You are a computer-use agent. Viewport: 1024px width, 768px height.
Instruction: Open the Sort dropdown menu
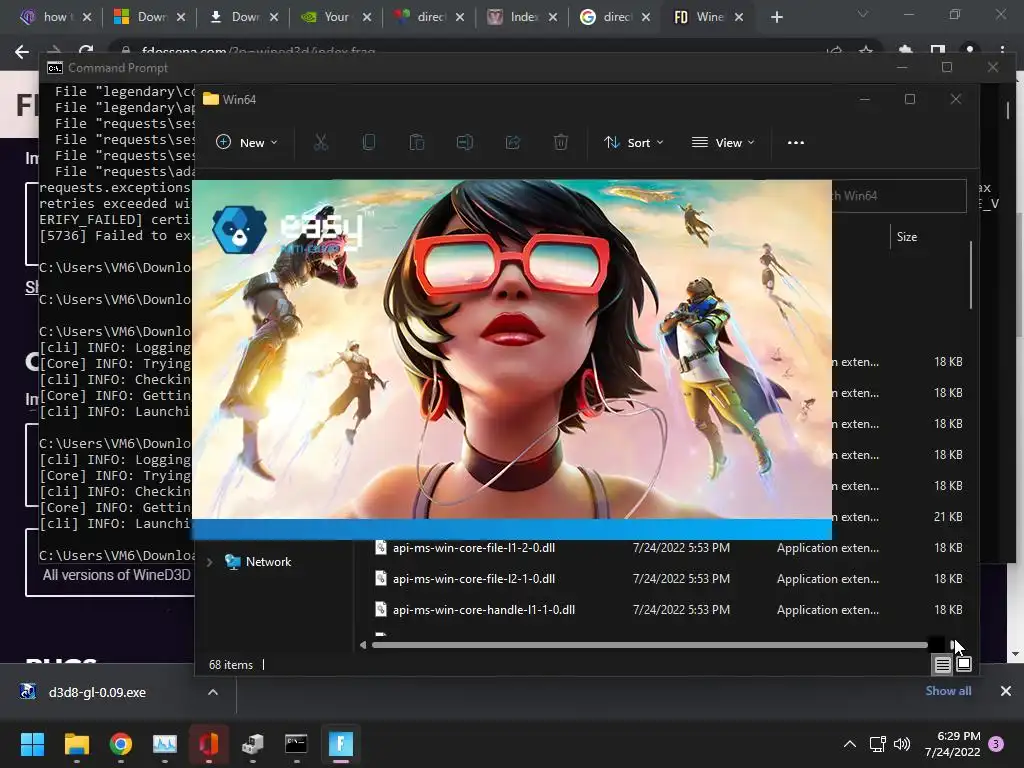(633, 142)
